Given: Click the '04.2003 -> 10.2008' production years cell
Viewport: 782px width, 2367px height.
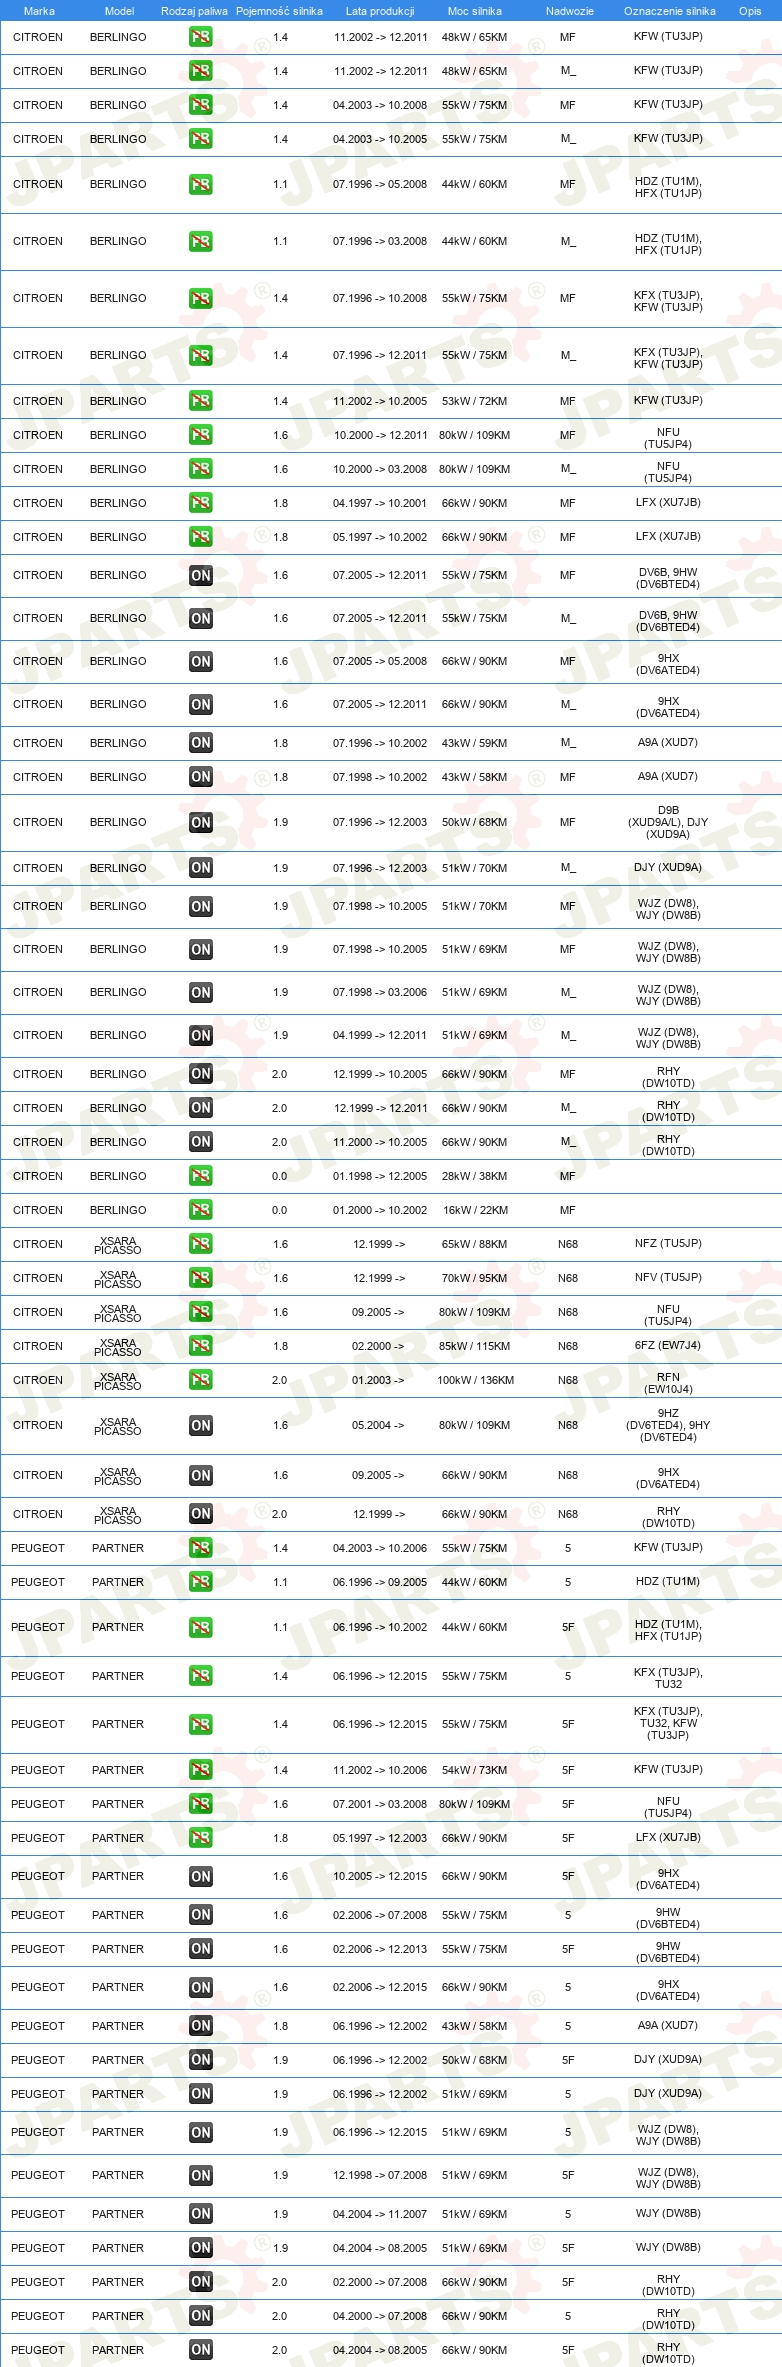Looking at the screenshot, I should (380, 105).
